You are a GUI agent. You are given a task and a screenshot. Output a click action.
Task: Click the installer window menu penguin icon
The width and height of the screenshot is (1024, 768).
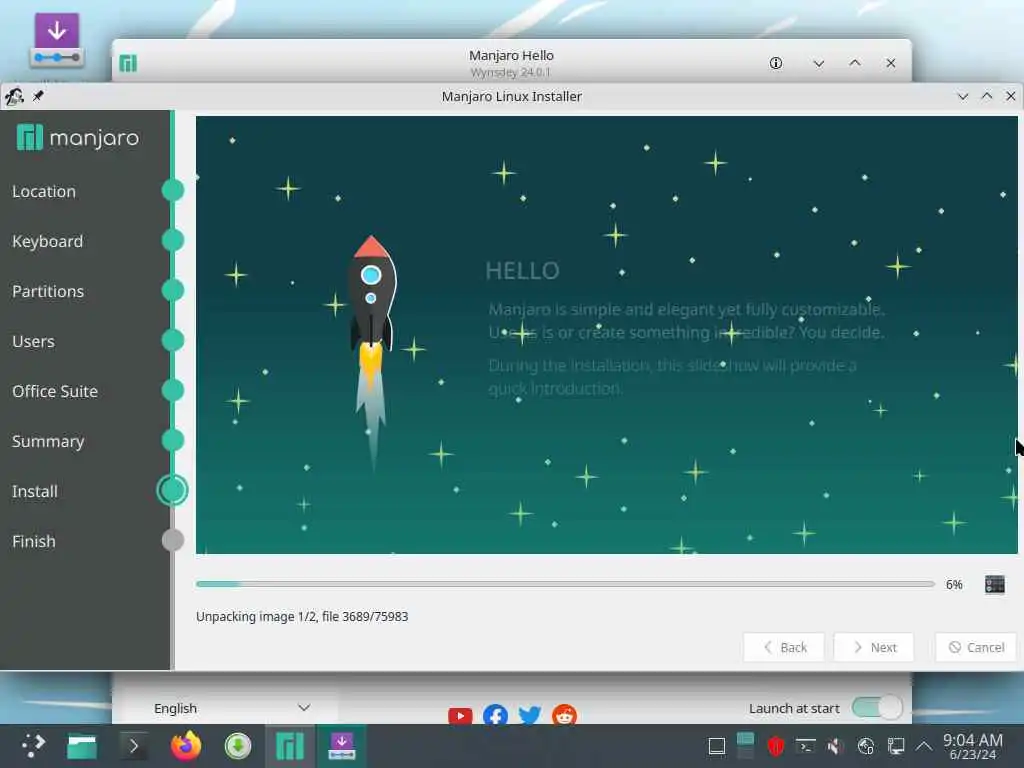[14, 97]
